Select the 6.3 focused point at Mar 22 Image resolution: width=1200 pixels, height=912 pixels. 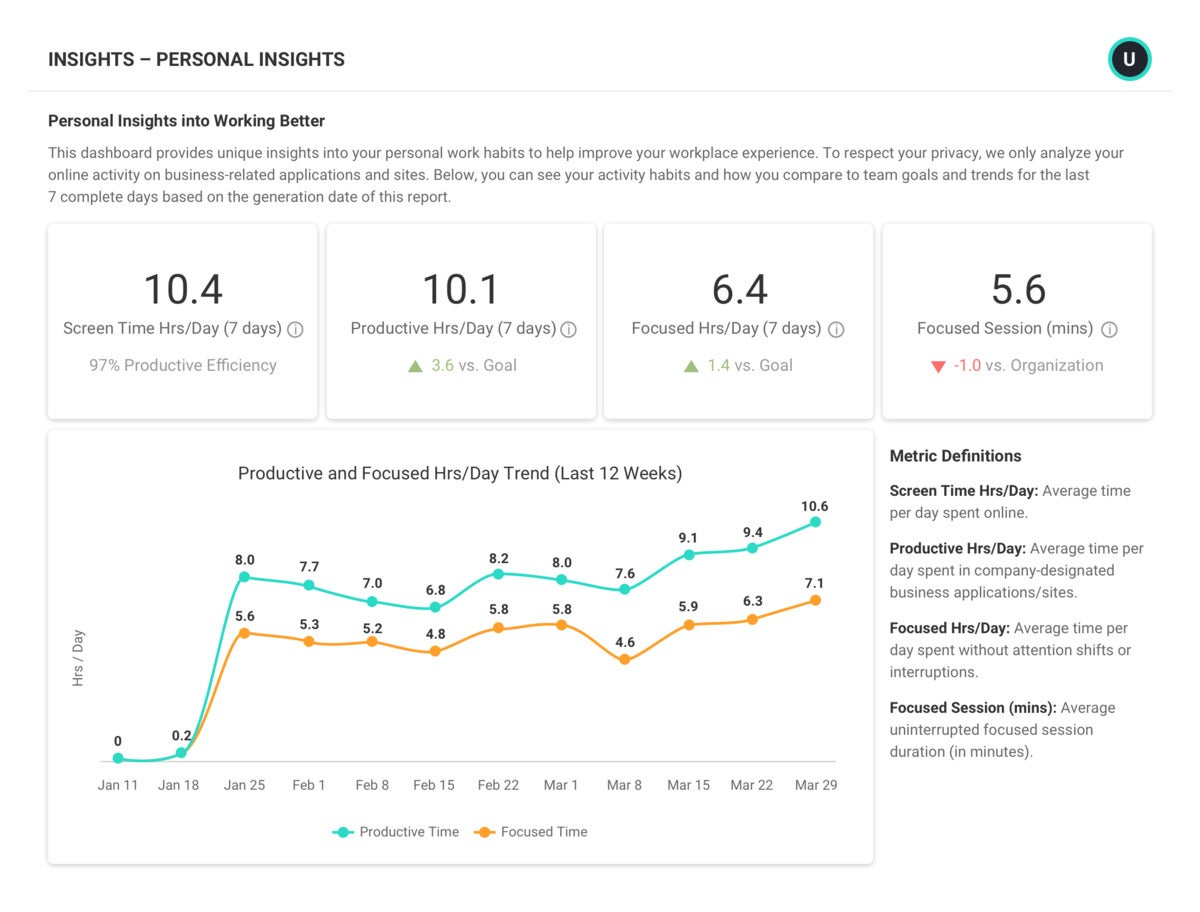(x=752, y=619)
